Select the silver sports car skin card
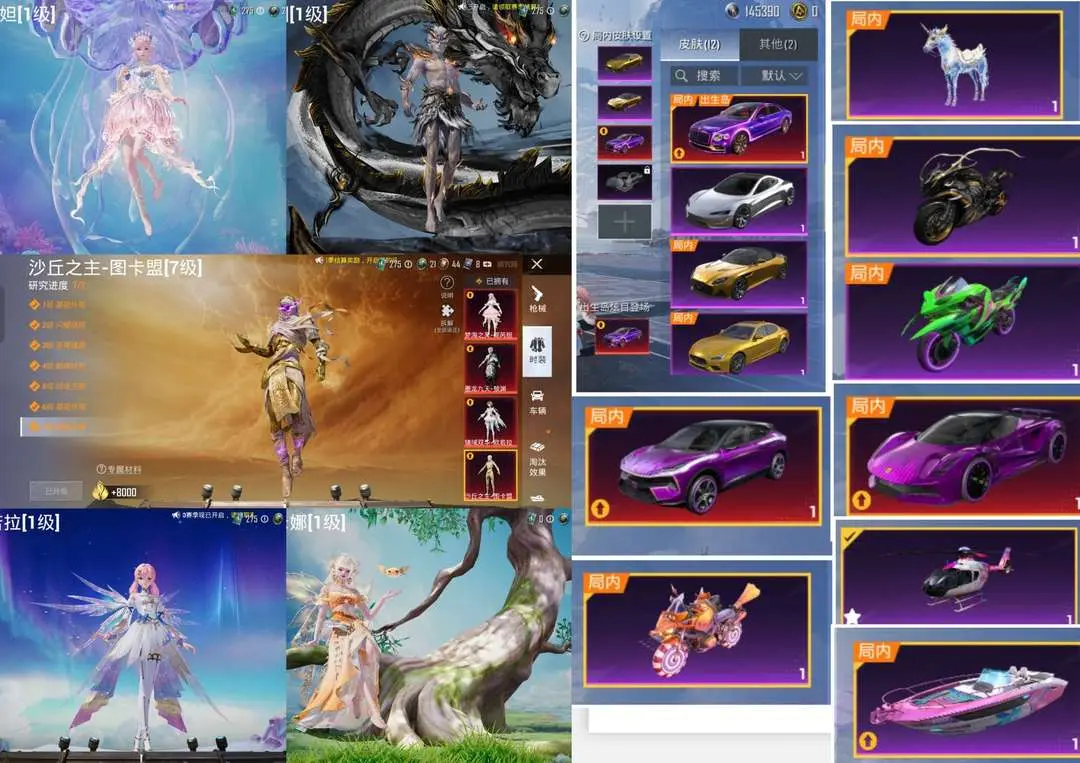The height and width of the screenshot is (763, 1080). (x=738, y=200)
